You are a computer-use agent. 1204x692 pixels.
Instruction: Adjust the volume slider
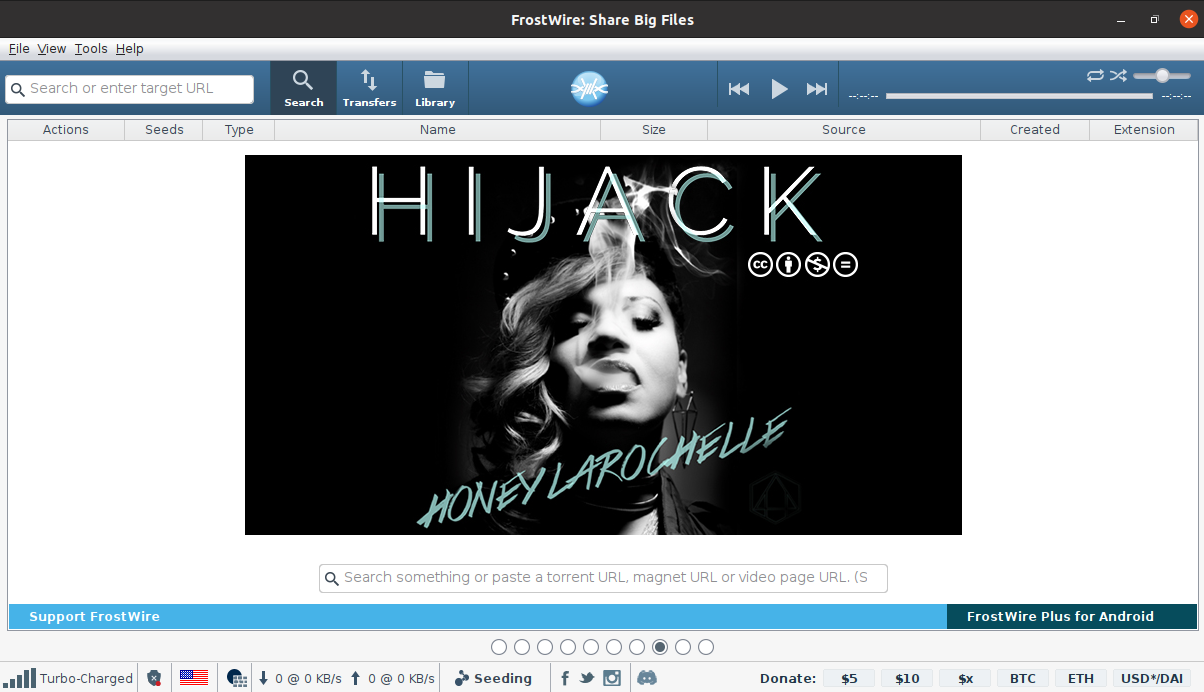coord(1162,76)
